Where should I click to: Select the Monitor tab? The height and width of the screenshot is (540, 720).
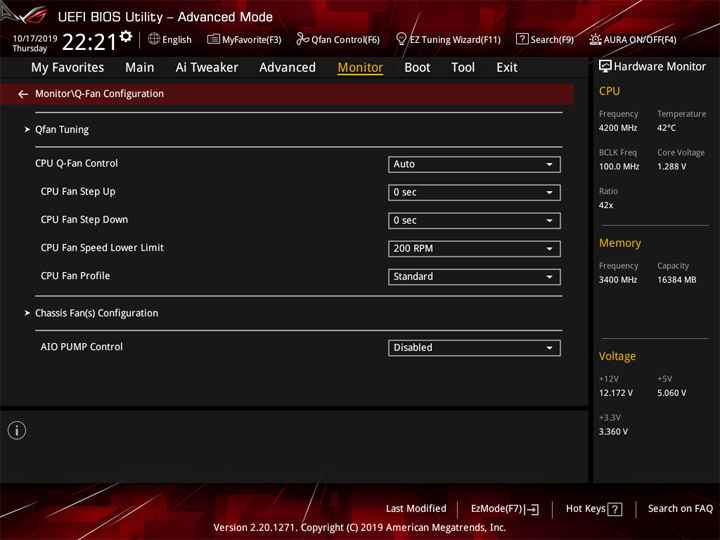click(360, 68)
